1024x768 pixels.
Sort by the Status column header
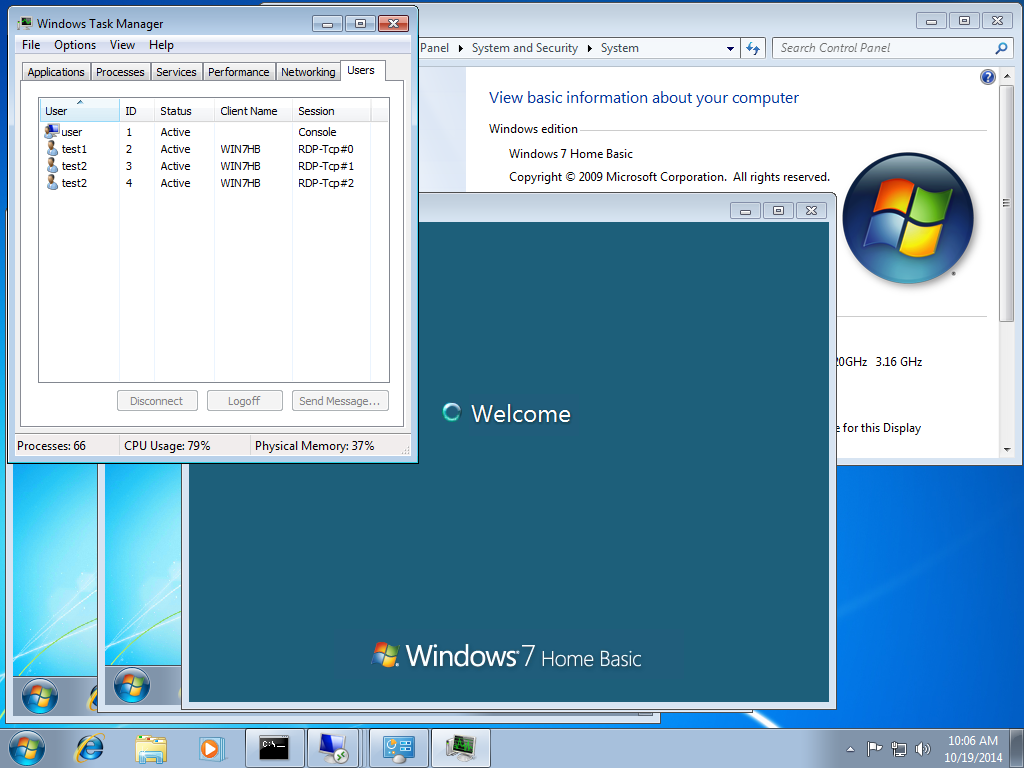pos(184,111)
